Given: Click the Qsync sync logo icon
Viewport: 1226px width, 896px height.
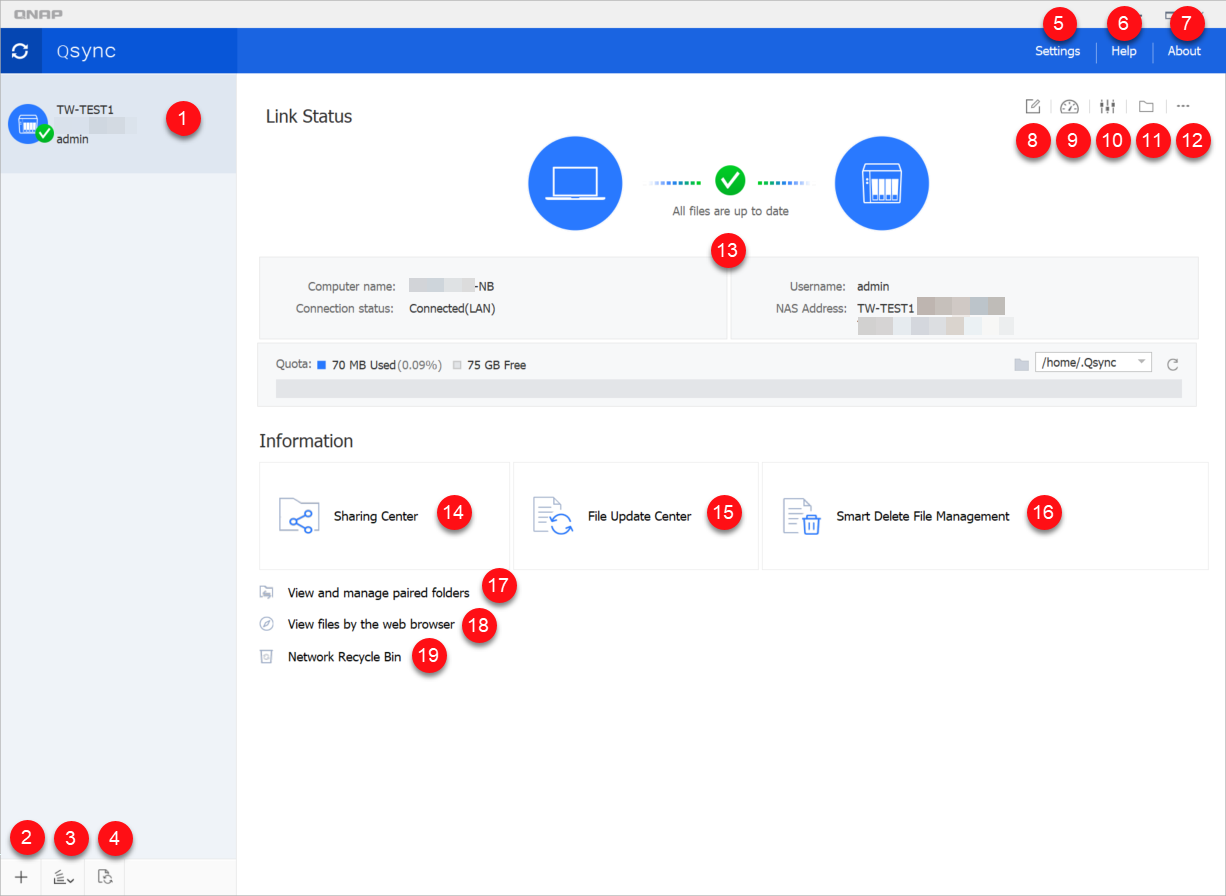Looking at the screenshot, I should click(20, 51).
